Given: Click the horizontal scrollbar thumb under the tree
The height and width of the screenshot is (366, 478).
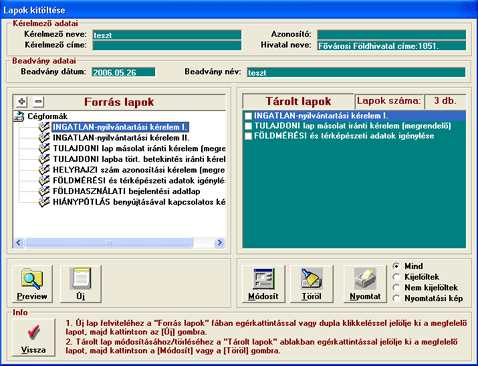Looking at the screenshot, I should coord(109,242).
